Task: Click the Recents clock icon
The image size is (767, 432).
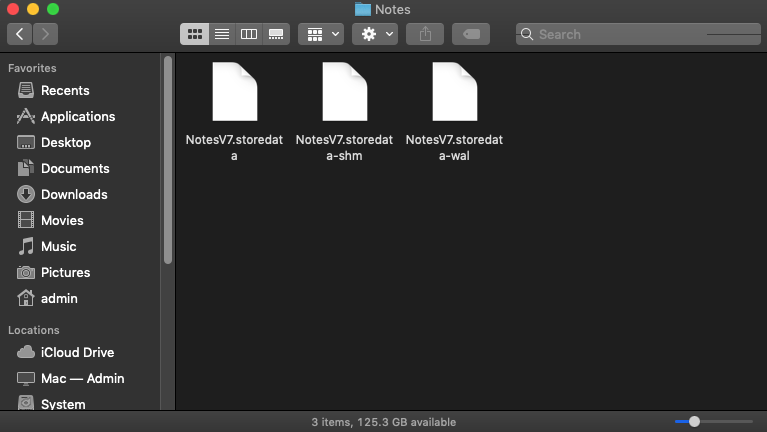Action: (26, 90)
